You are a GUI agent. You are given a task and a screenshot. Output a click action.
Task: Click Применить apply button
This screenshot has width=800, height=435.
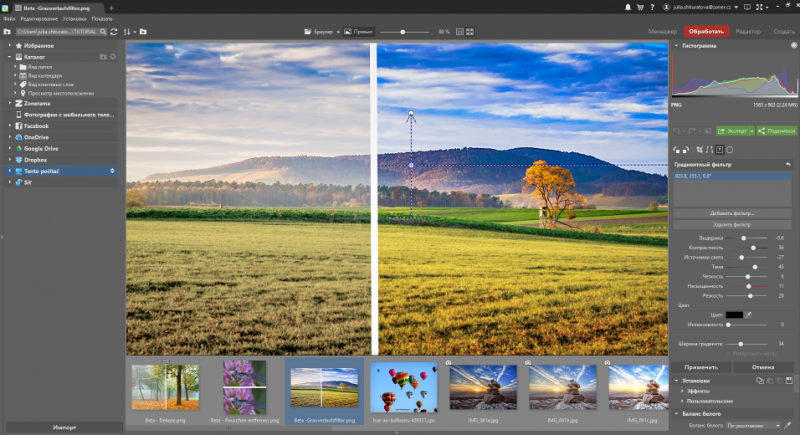pyautogui.click(x=701, y=367)
